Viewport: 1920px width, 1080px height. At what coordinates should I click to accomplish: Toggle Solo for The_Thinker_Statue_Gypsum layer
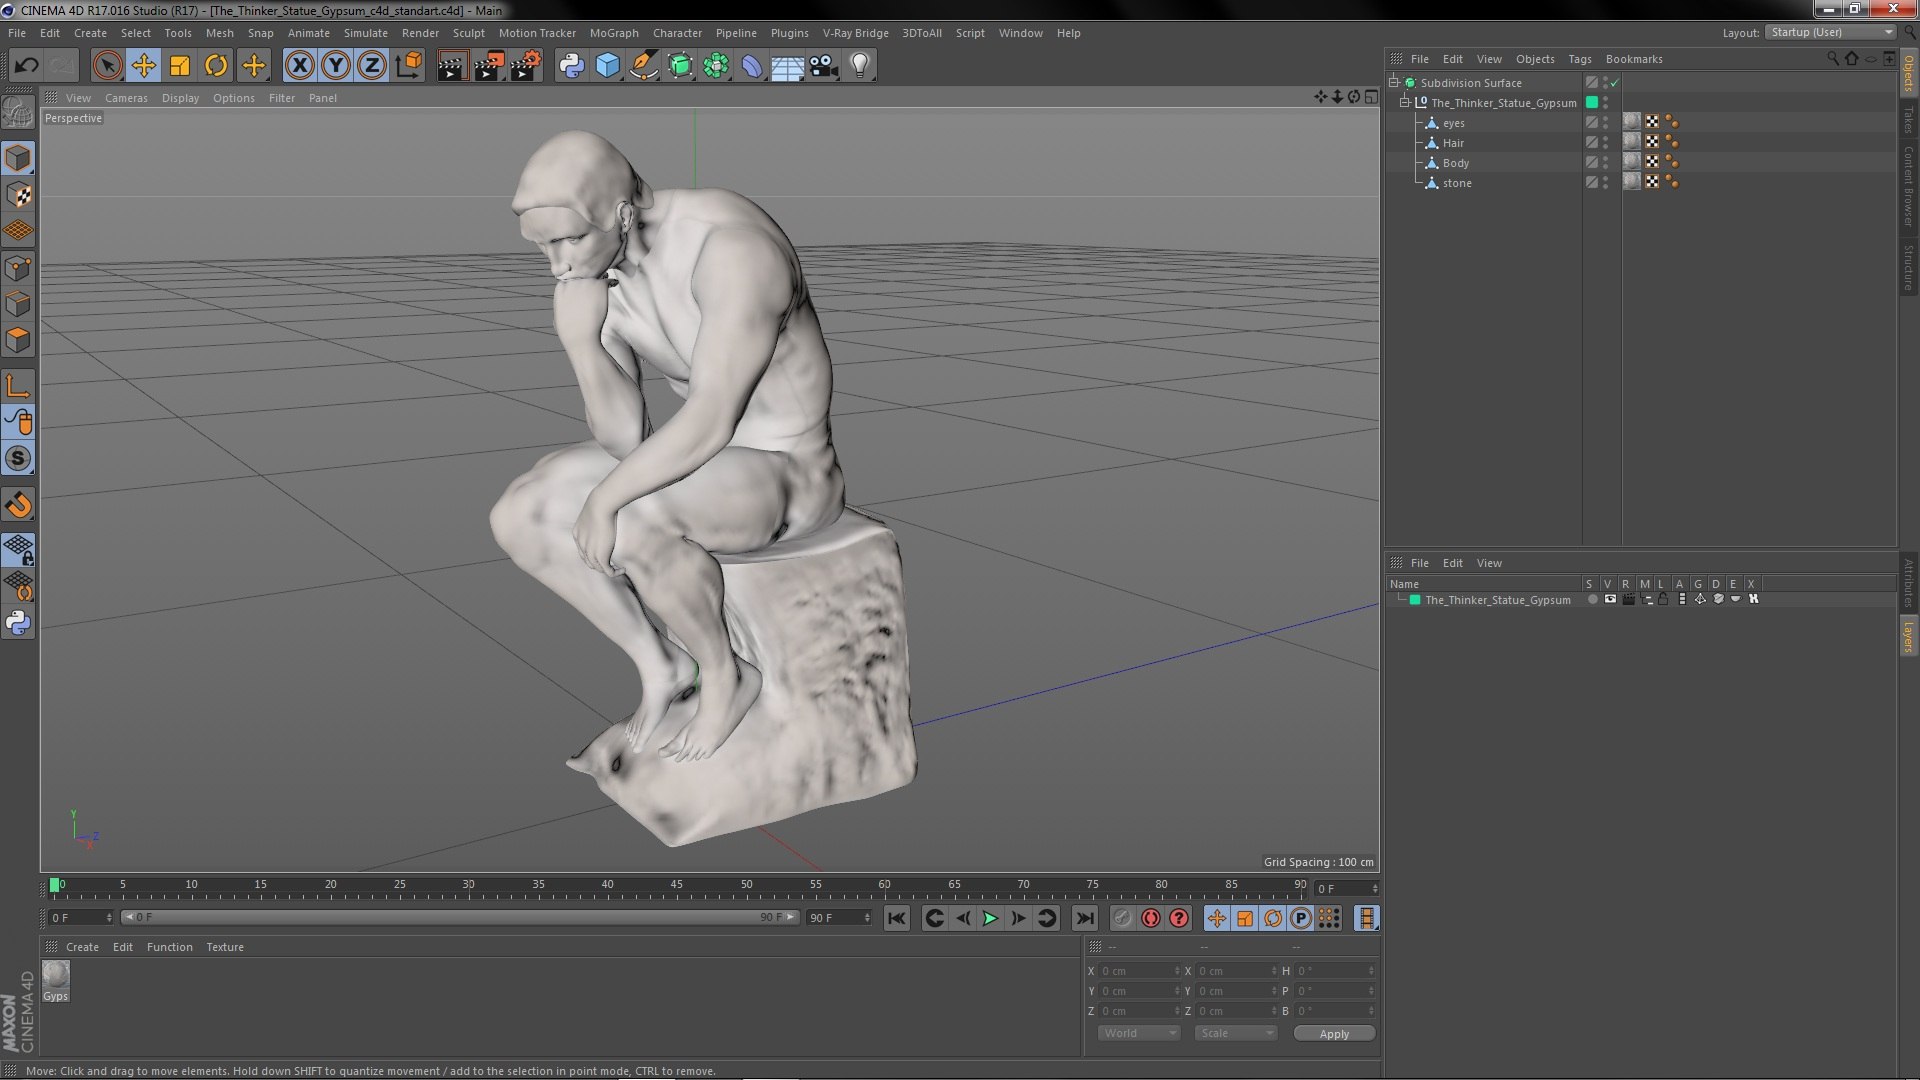coord(1592,599)
